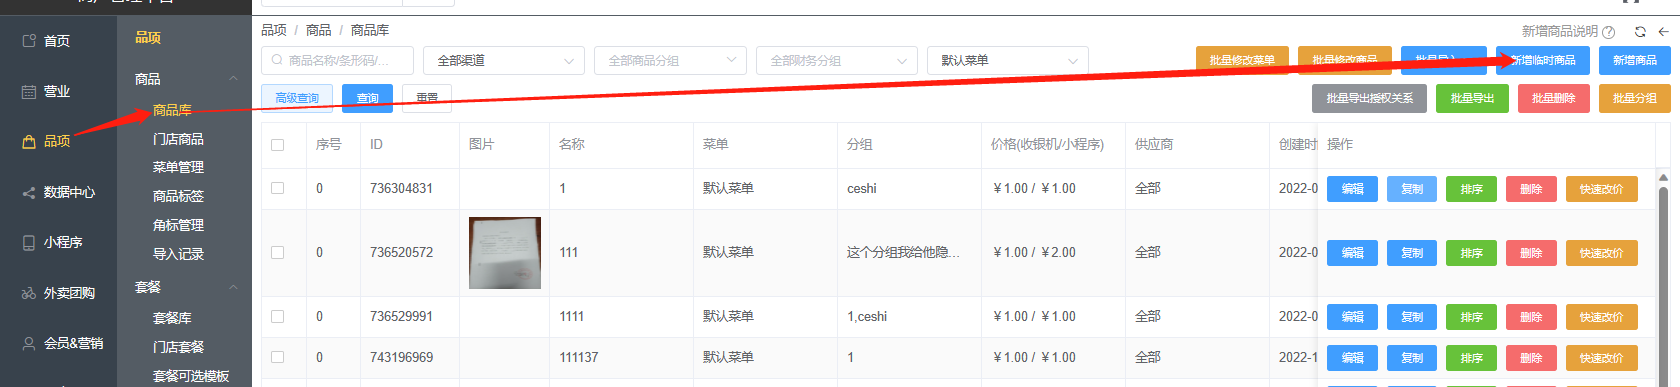
Task: Open 小程序 phone icon
Action: click(x=29, y=242)
